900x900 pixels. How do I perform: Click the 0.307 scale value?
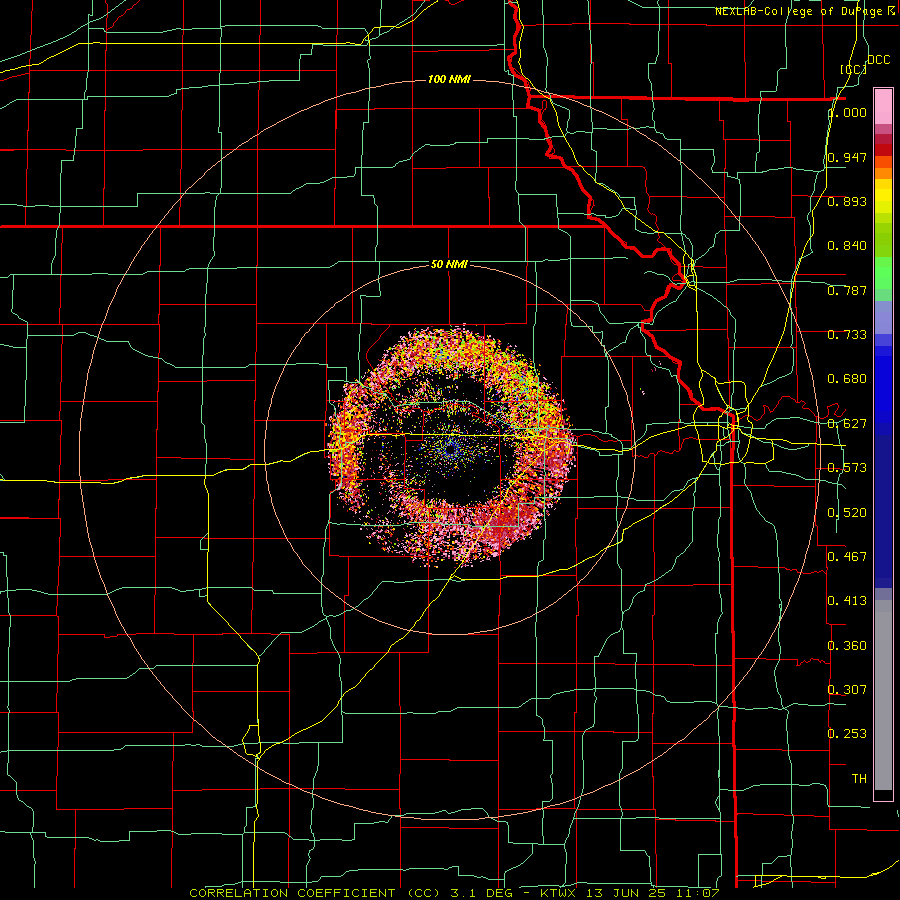847,689
